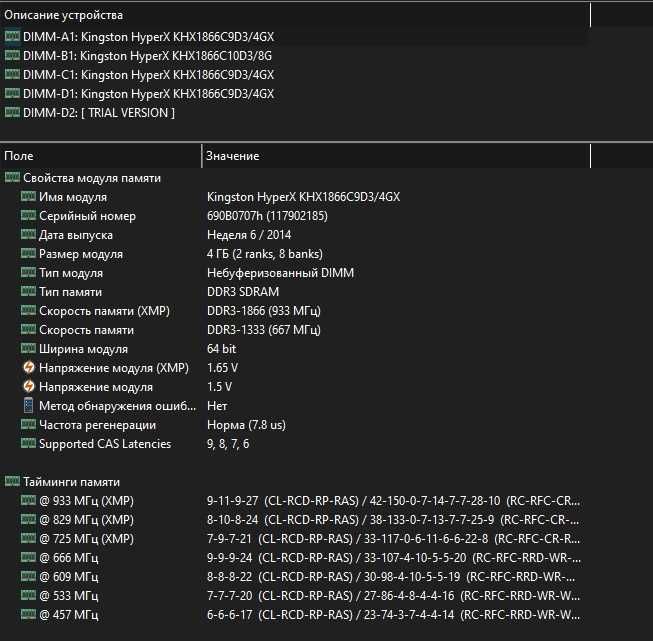Click the icon beside Метод обнаружения ошибок
This screenshot has height=641, width=653.
(x=28, y=405)
